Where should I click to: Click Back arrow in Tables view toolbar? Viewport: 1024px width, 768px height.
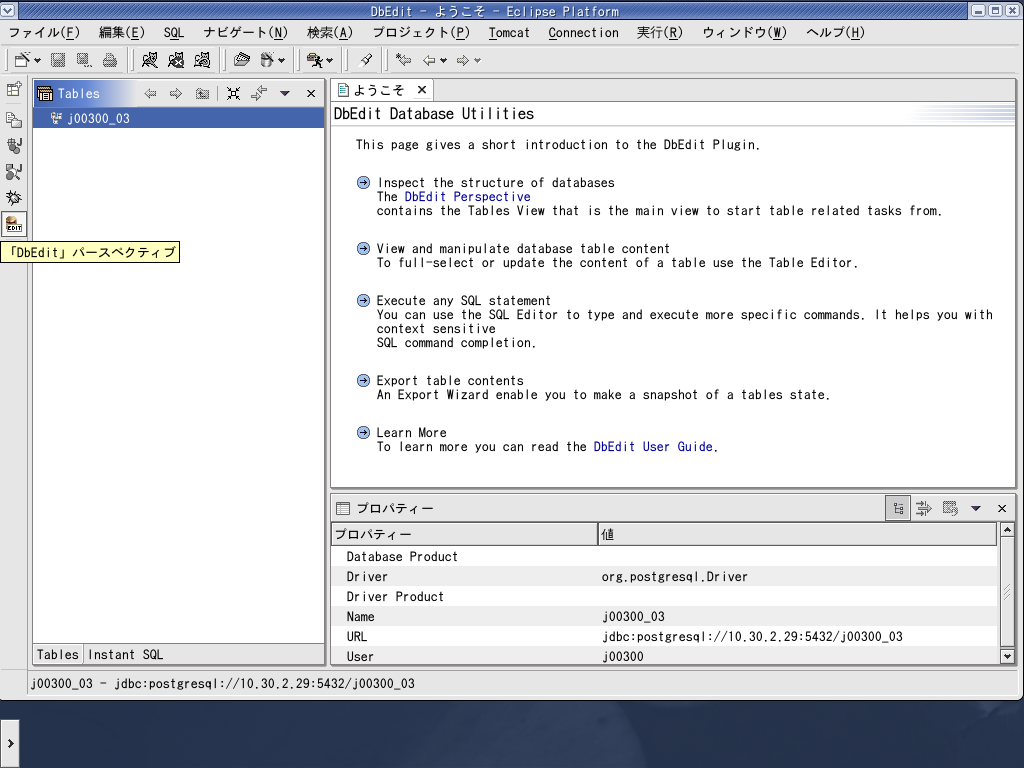[150, 93]
